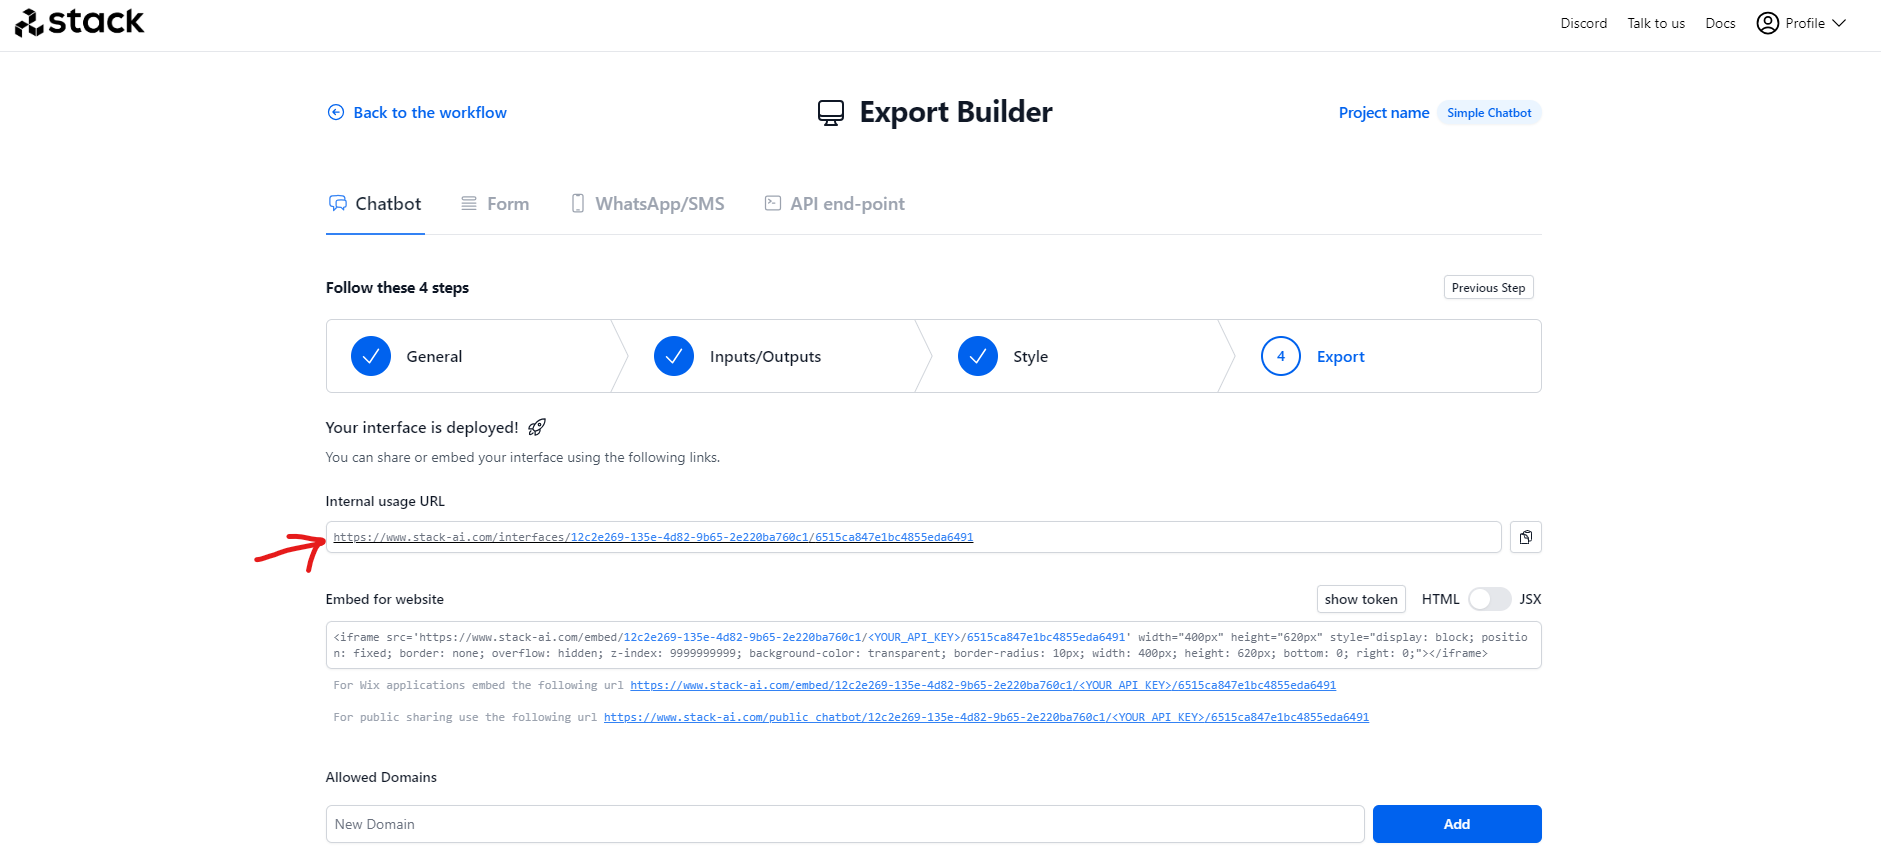Click the JSX label
The width and height of the screenshot is (1881, 856).
tap(1530, 599)
